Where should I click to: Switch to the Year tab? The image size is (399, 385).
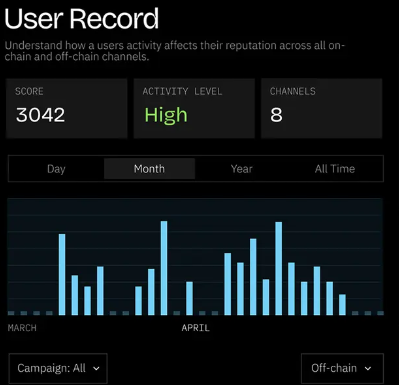click(242, 169)
